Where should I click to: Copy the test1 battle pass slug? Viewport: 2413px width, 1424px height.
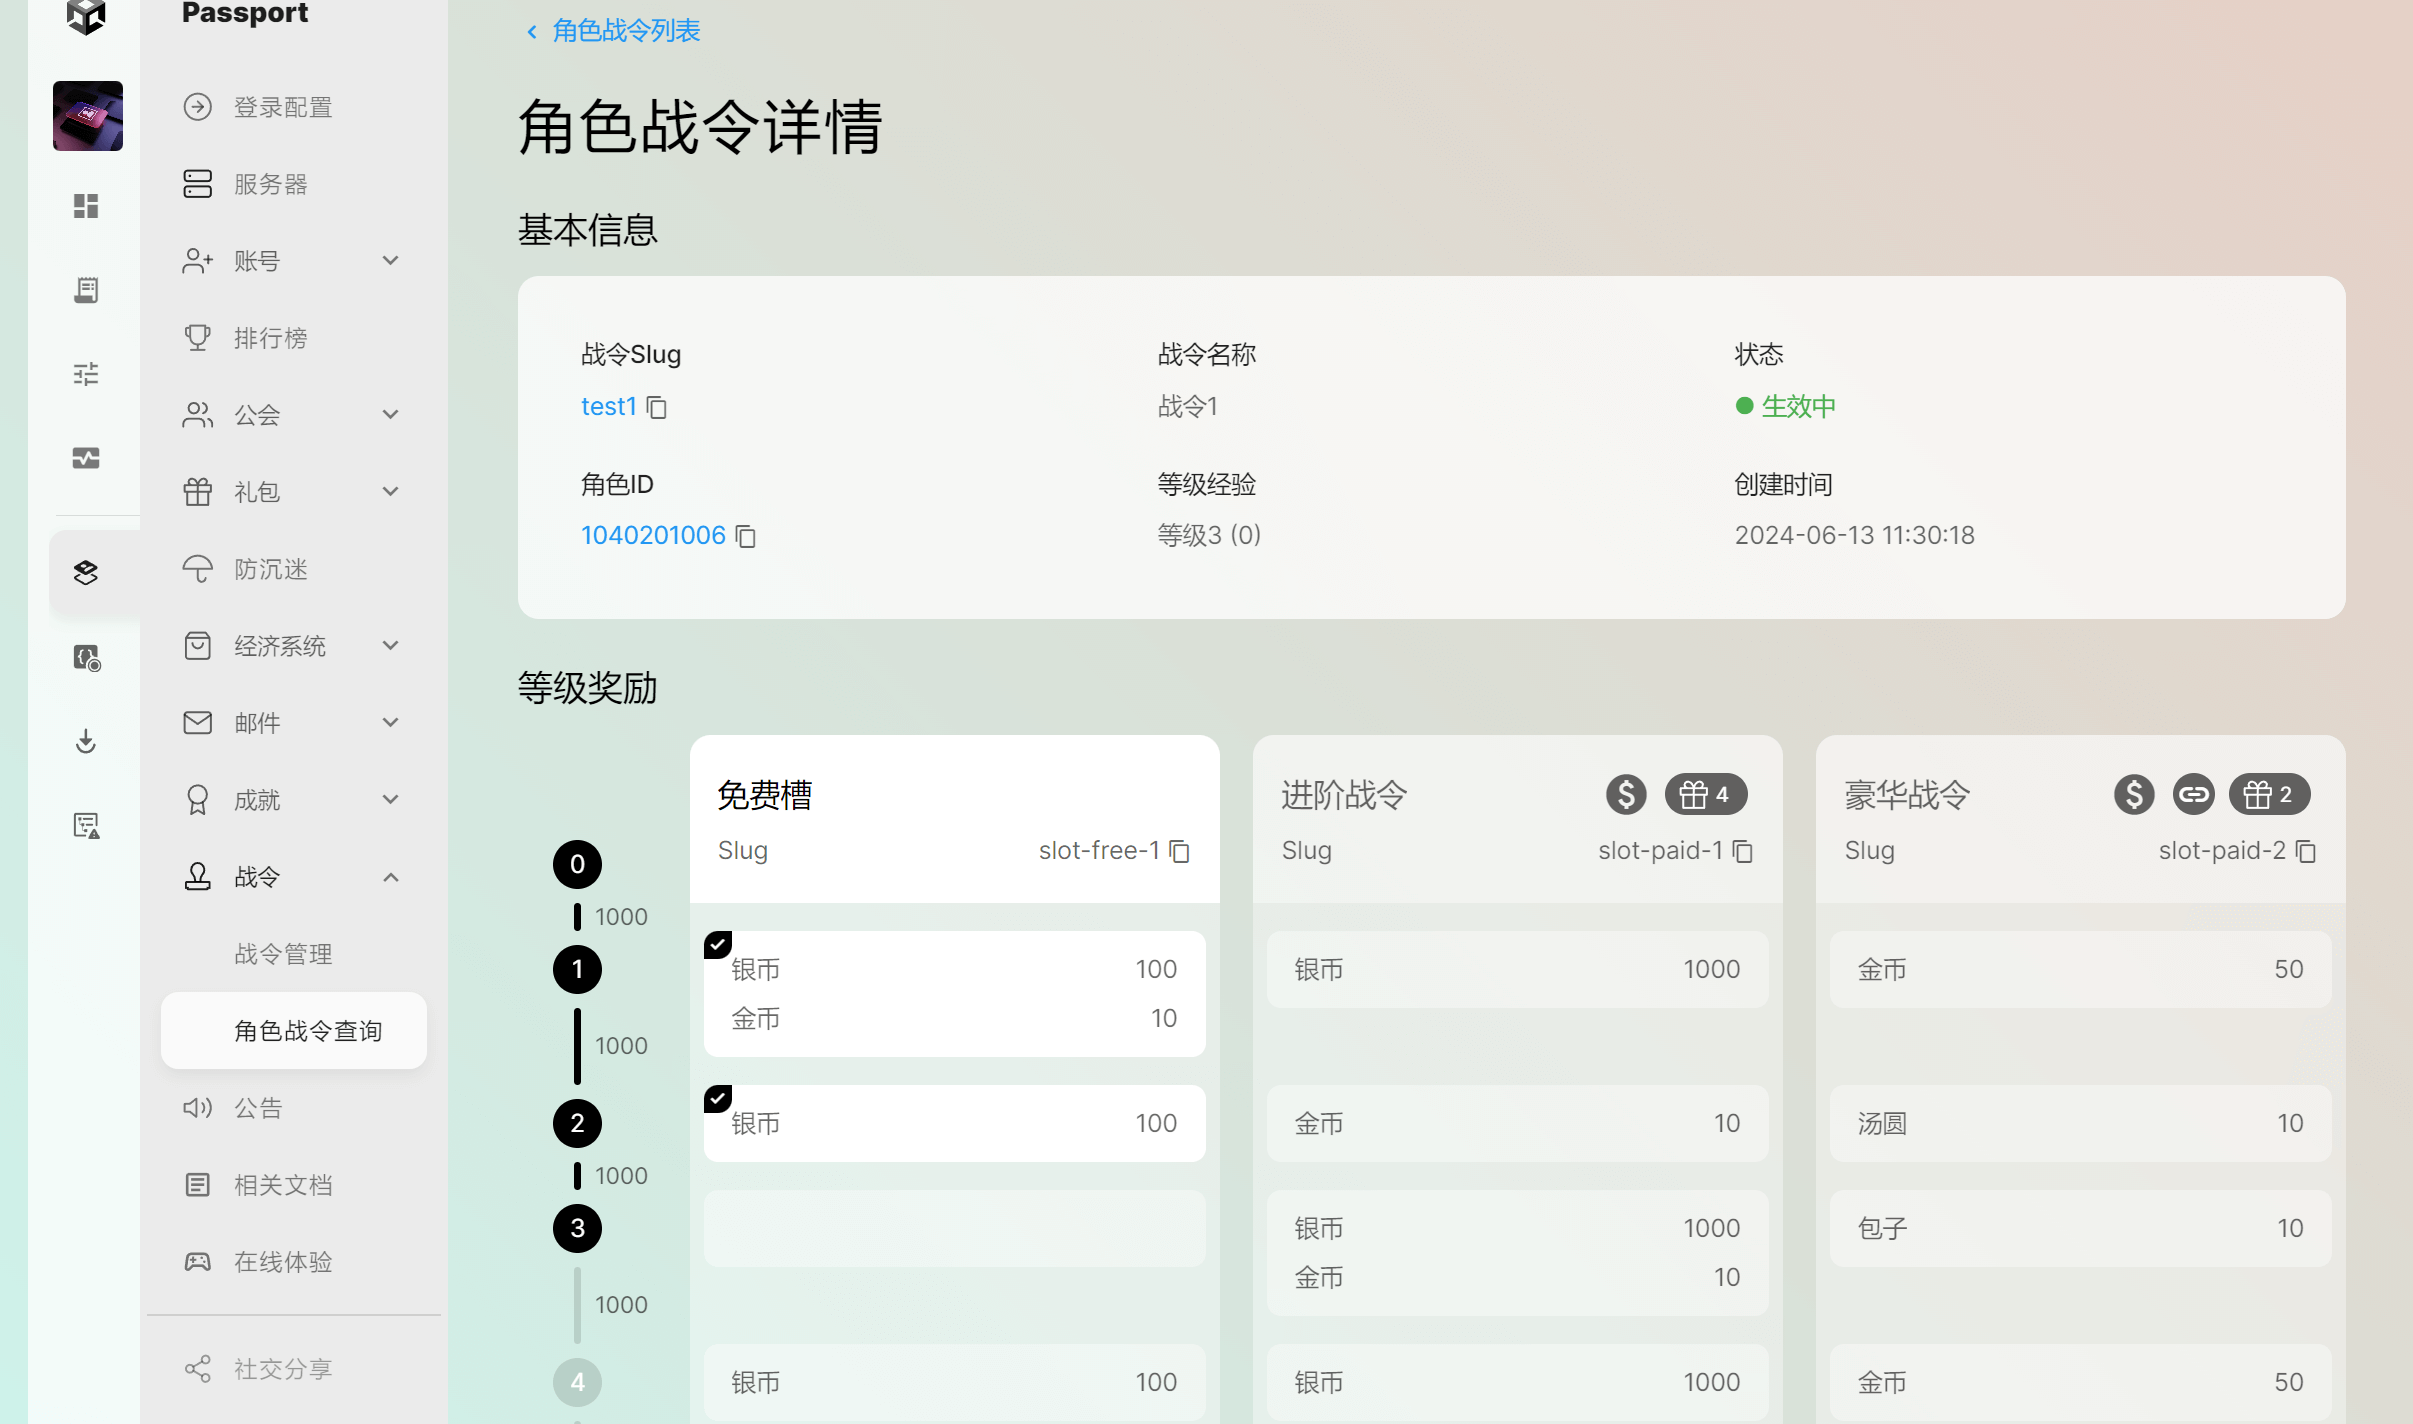pos(656,407)
